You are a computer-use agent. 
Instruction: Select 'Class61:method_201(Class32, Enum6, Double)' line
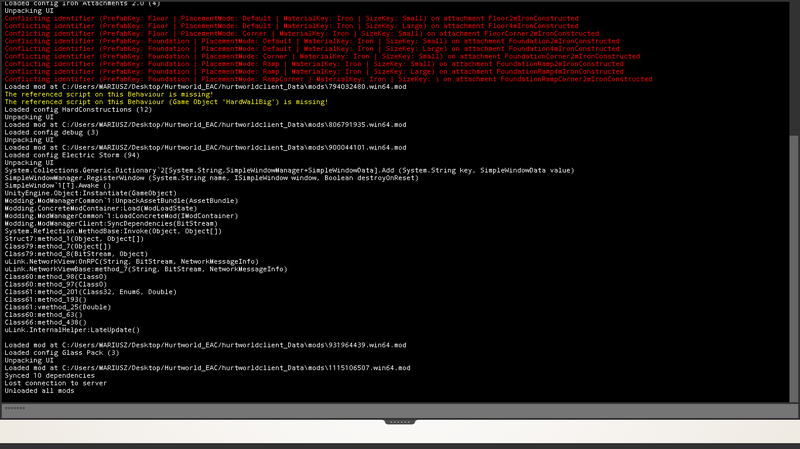pyautogui.click(x=90, y=292)
